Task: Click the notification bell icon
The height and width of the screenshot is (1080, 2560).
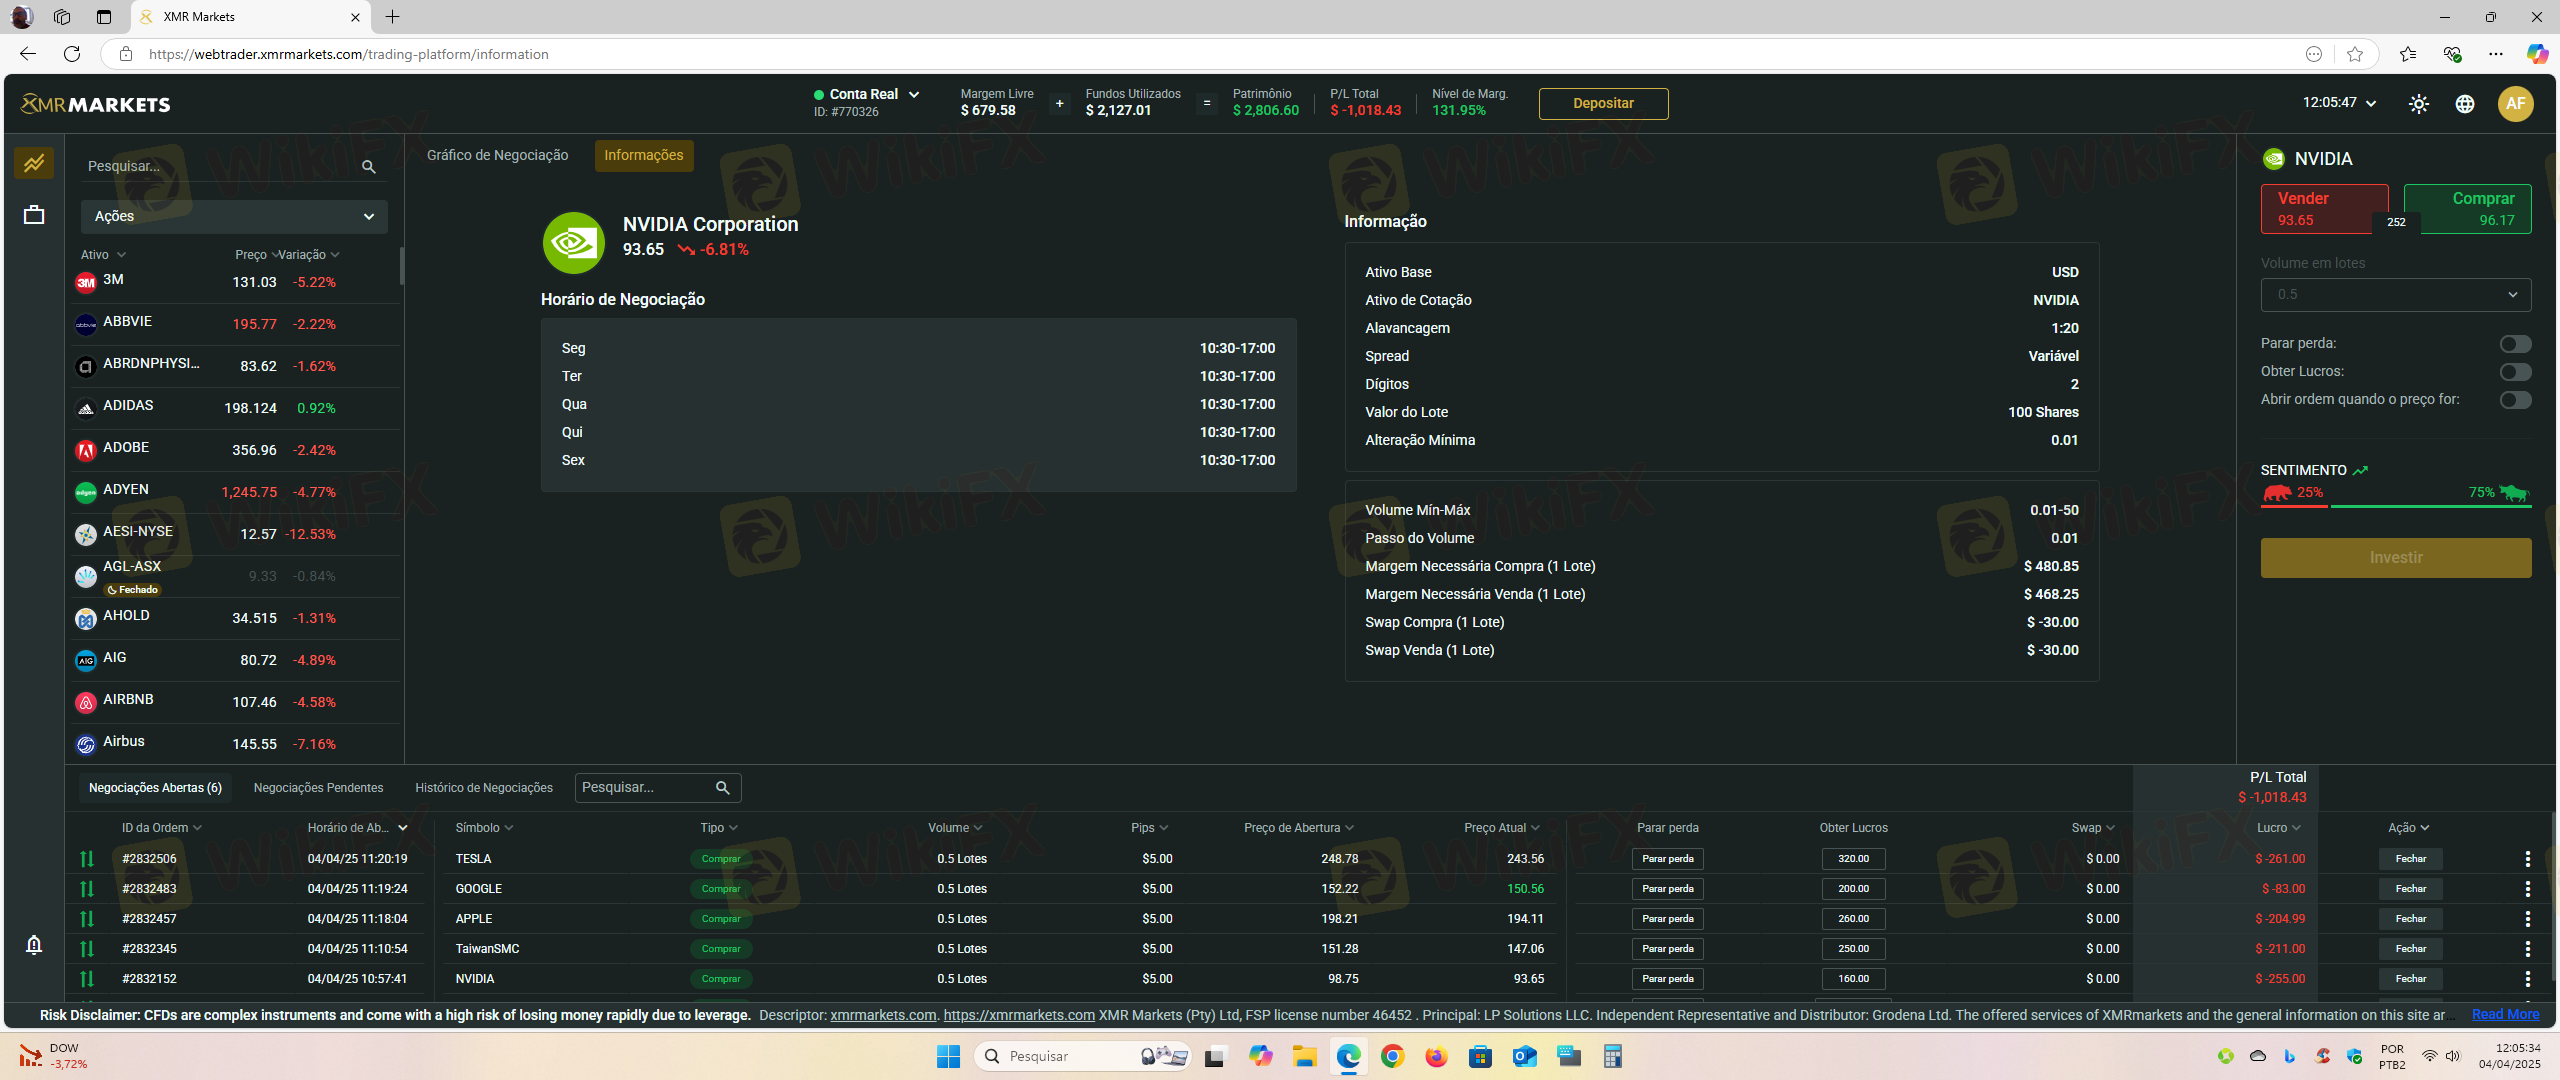Action: pyautogui.click(x=34, y=945)
